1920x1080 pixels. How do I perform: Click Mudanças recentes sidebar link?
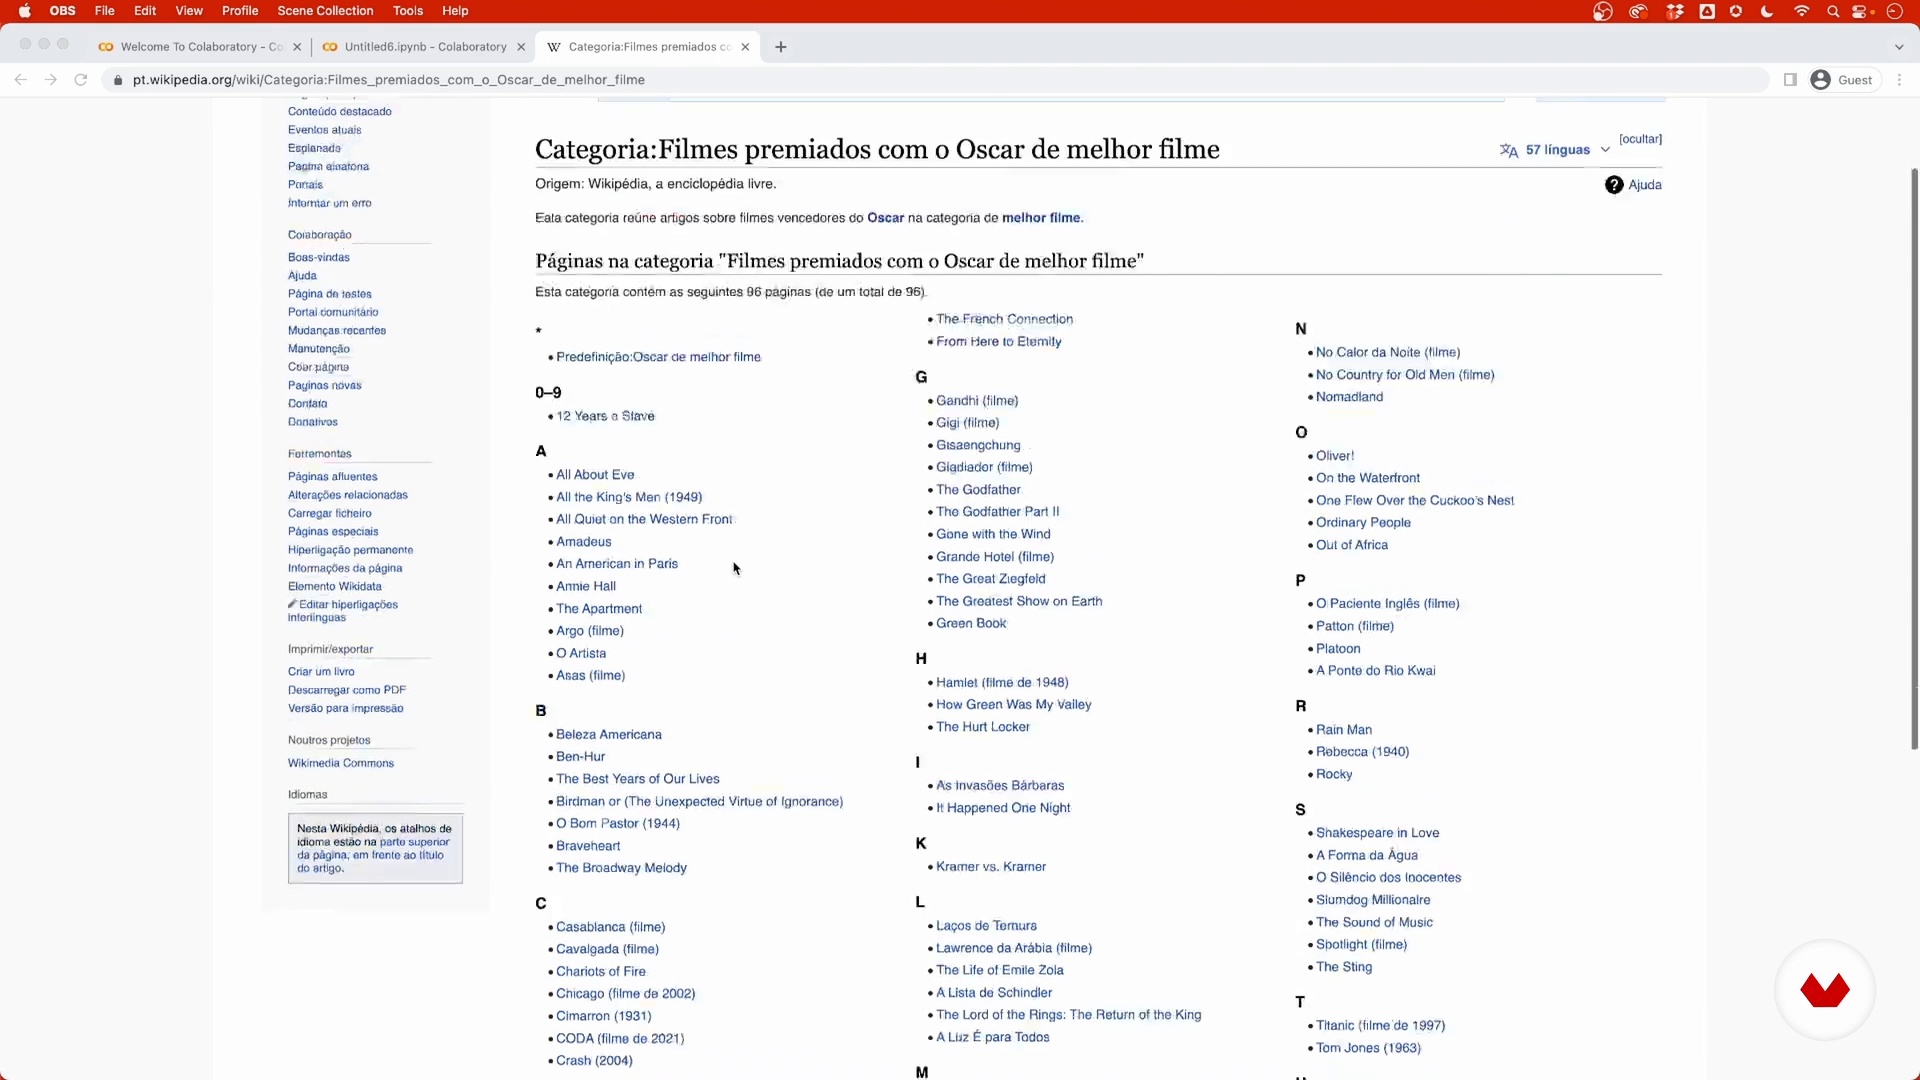[x=337, y=331]
